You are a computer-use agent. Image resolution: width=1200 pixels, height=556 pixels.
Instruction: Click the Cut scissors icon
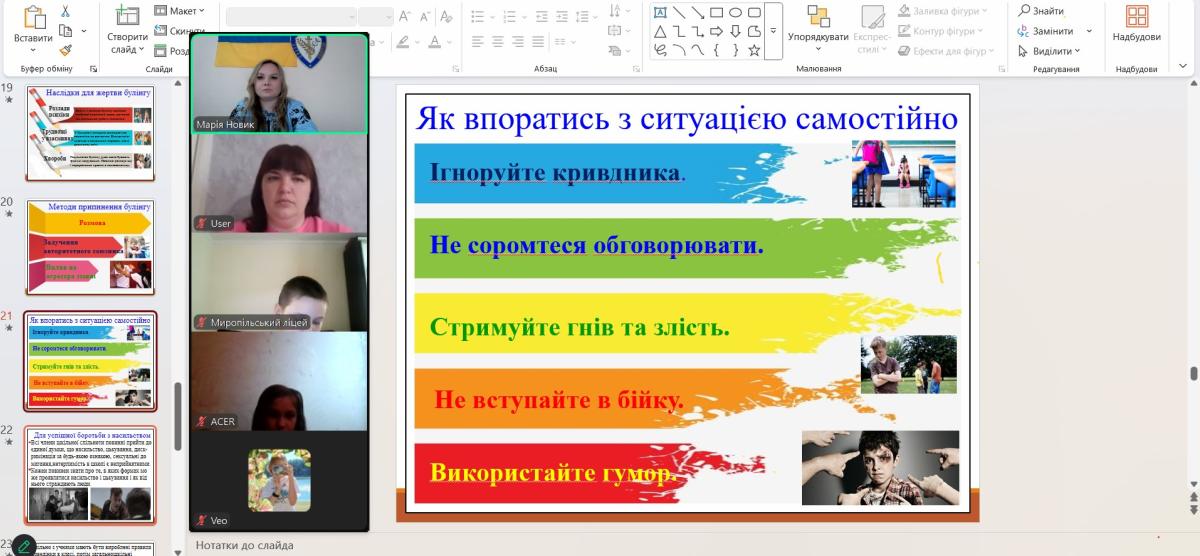click(66, 12)
